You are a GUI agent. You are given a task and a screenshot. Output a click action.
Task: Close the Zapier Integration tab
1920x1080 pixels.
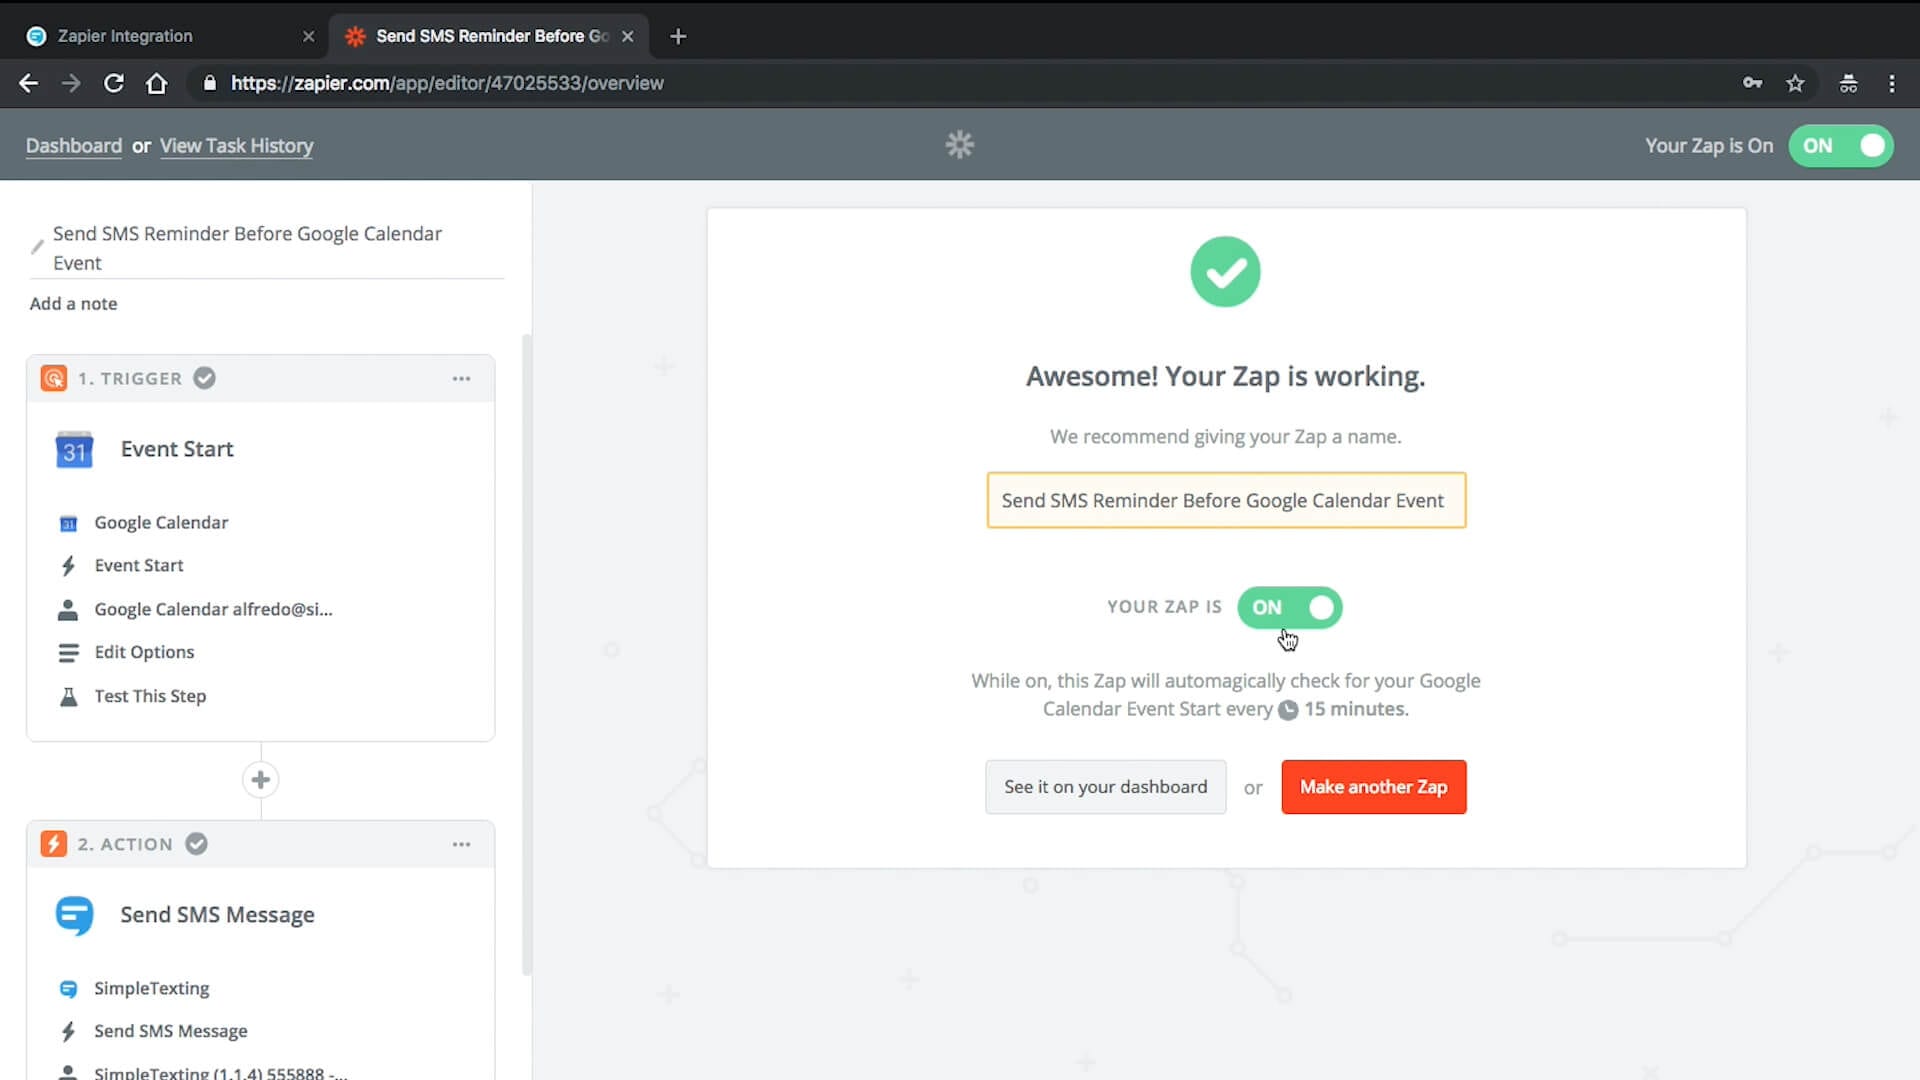coord(308,36)
